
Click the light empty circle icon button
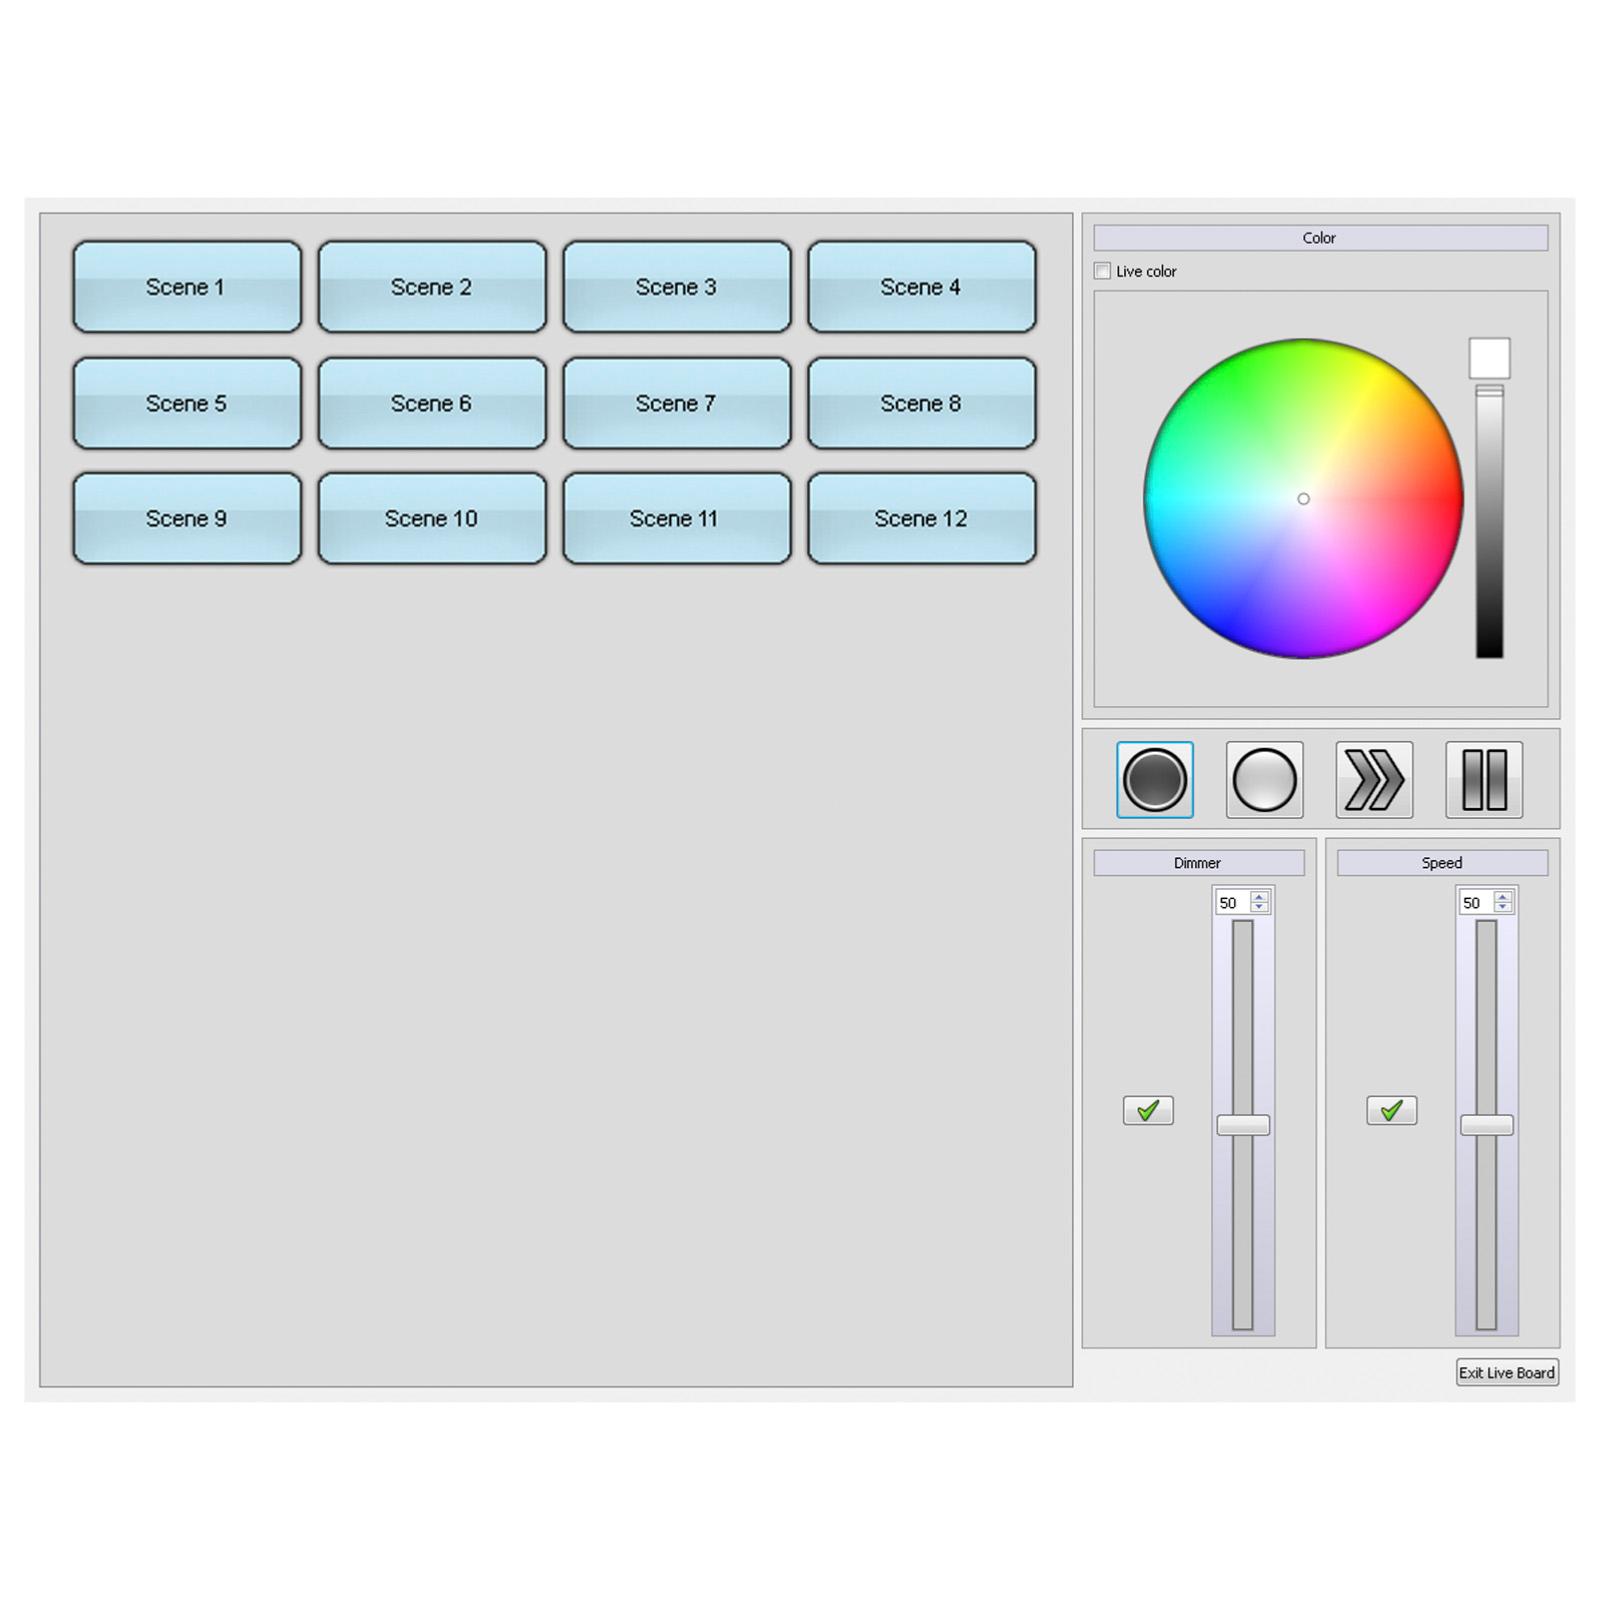click(x=1264, y=780)
